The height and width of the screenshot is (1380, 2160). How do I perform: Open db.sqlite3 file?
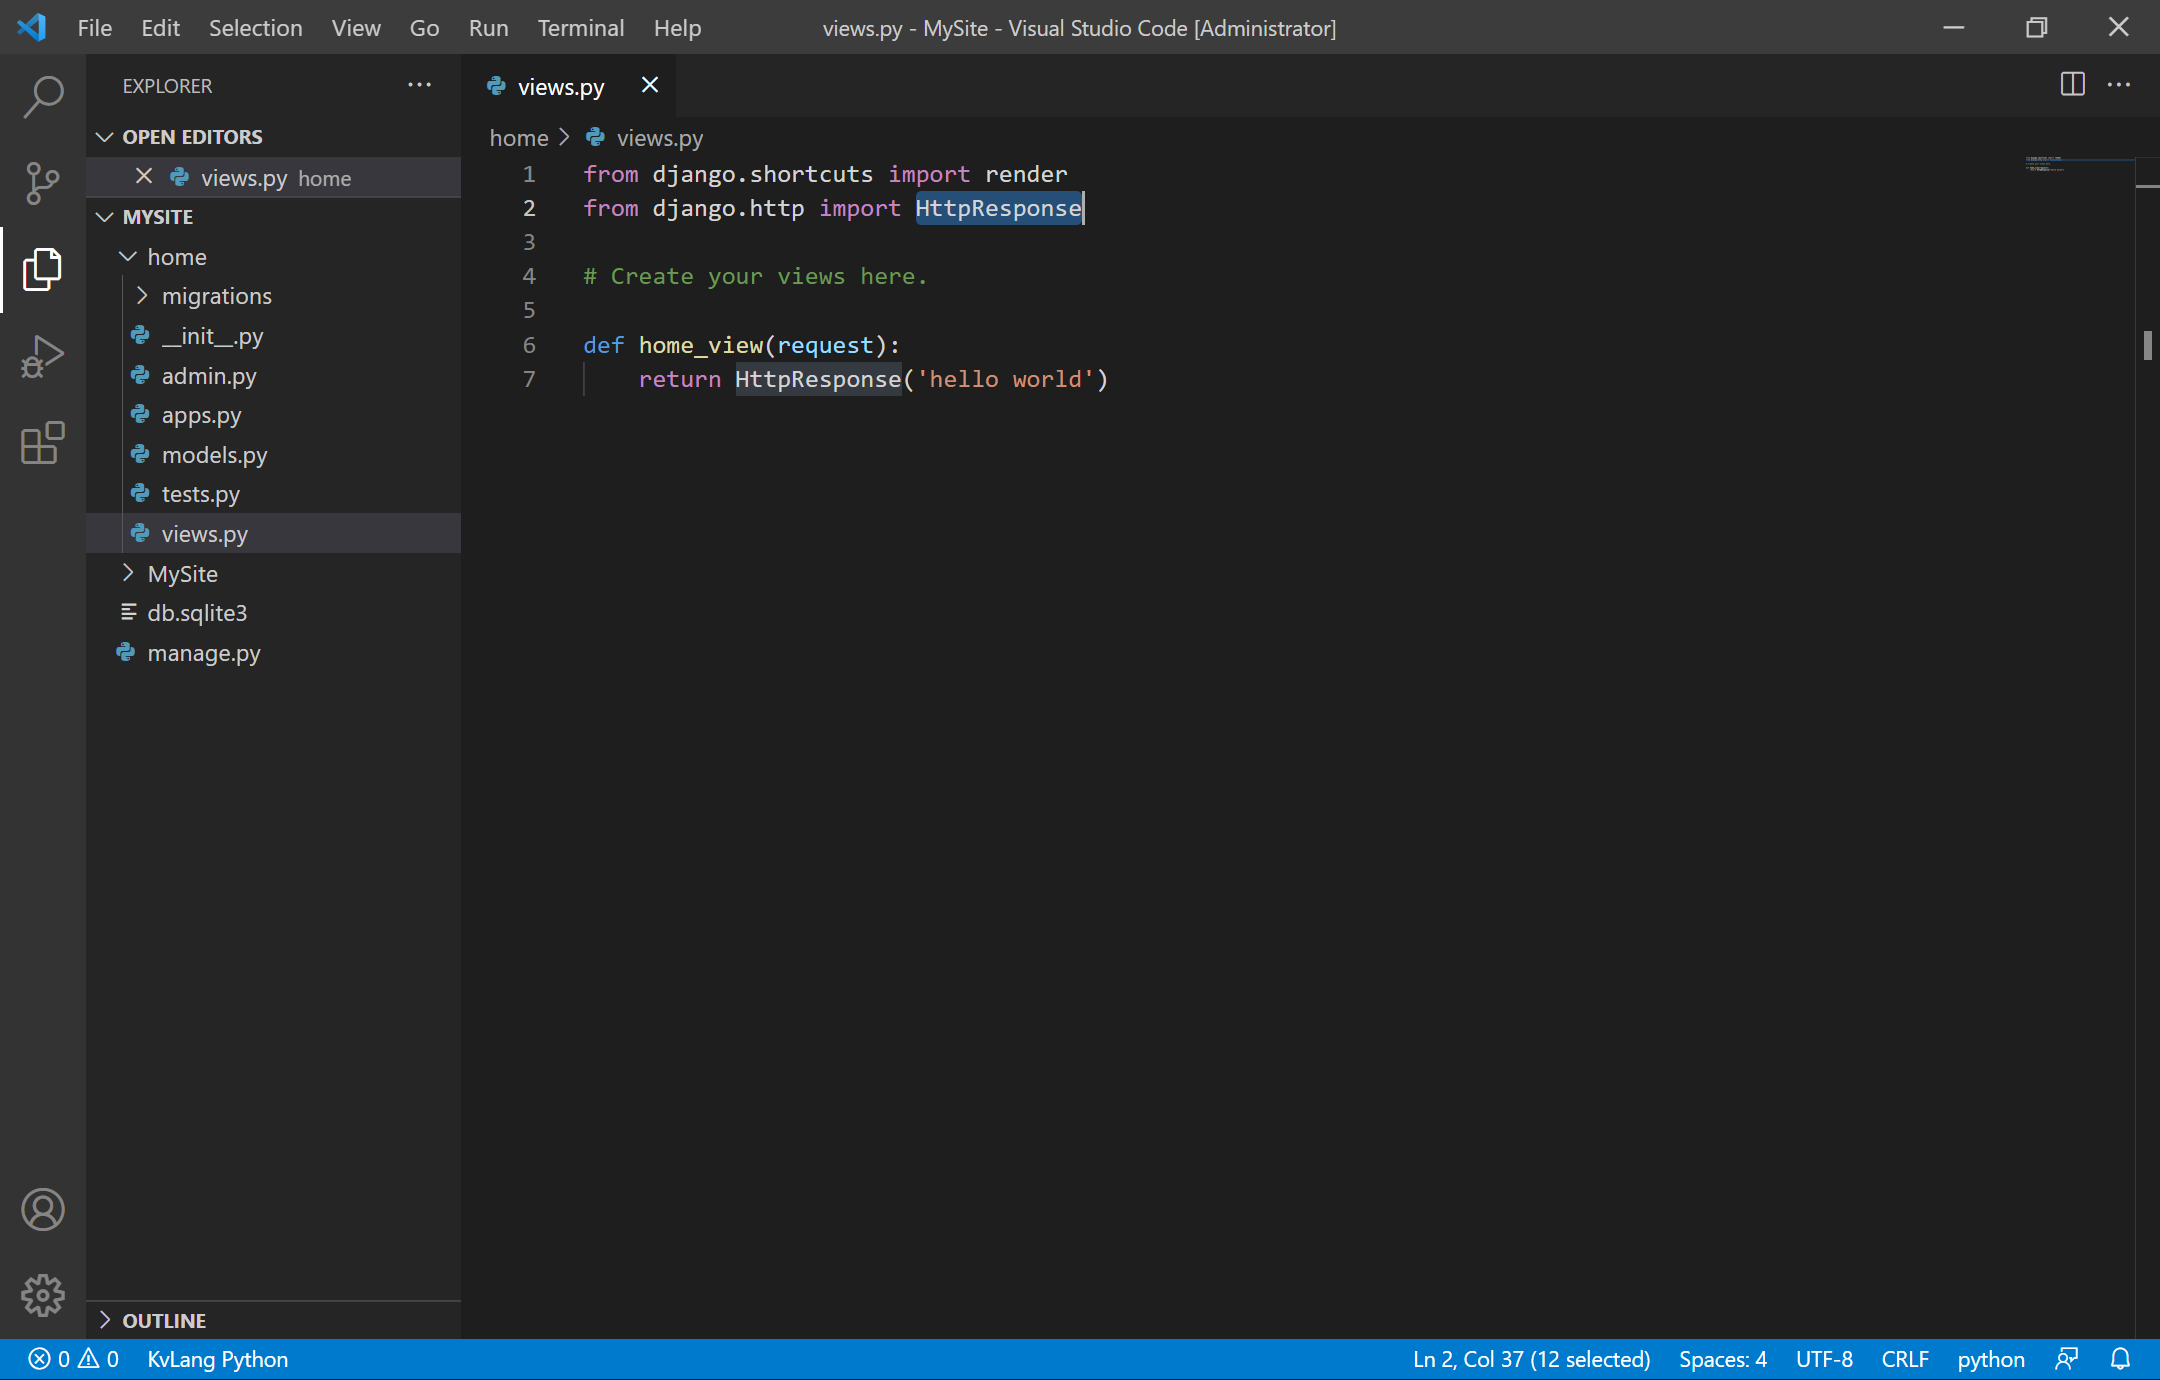coord(274,613)
